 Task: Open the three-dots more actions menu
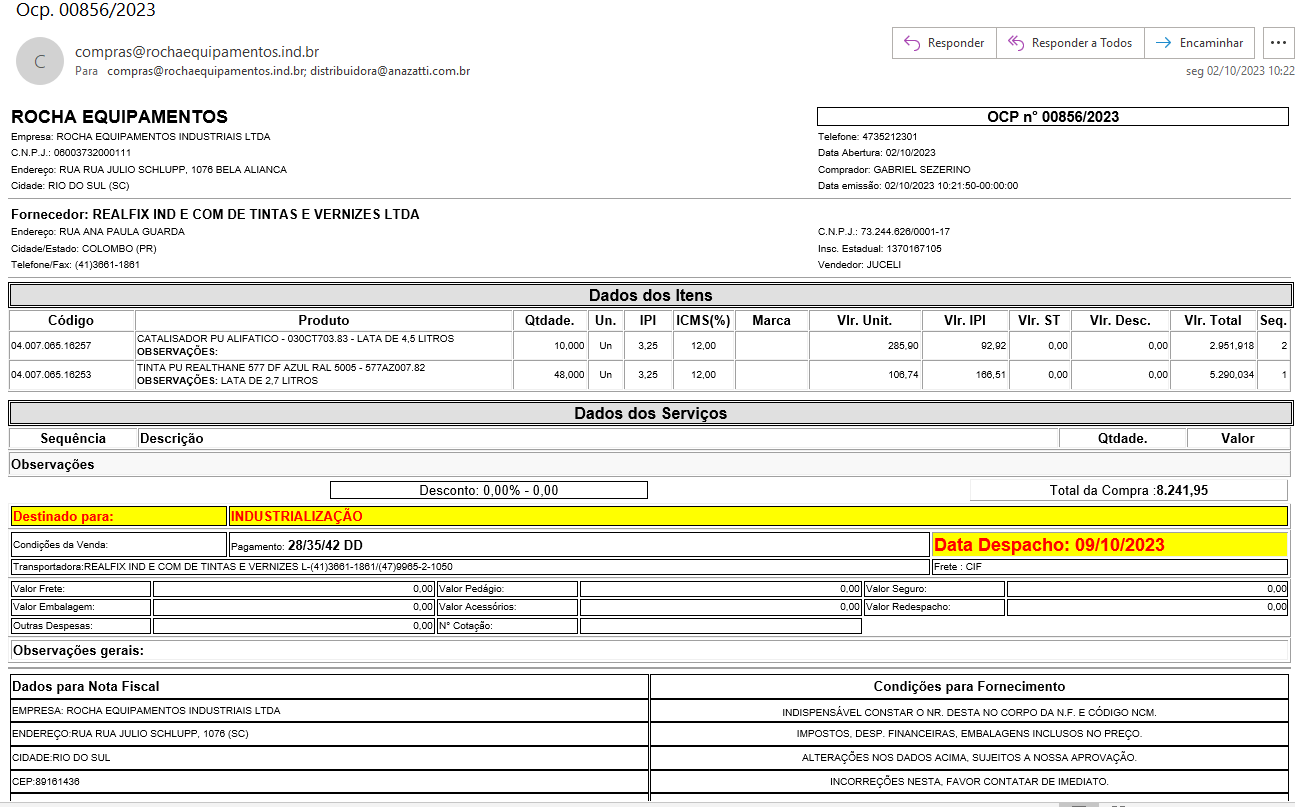point(1278,43)
